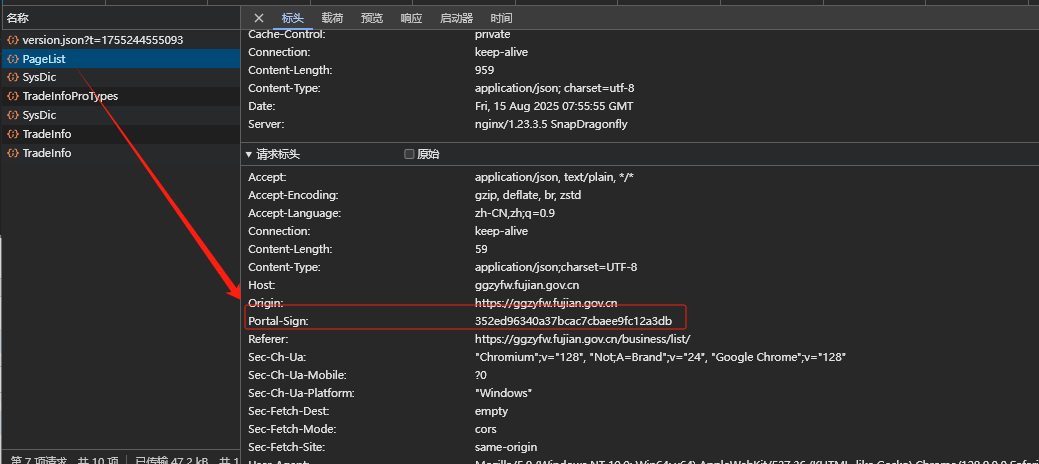The image size is (1039, 464).
Task: Select the version.json request row
Action: [x=120, y=40]
